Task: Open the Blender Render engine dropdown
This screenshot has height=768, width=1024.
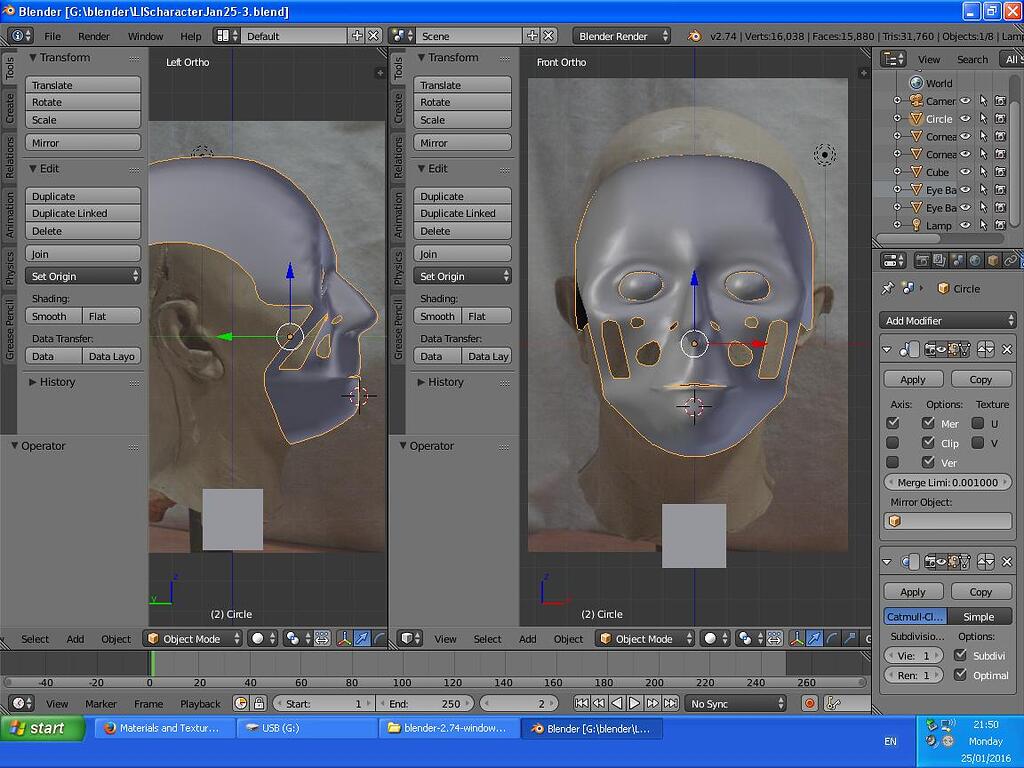Action: 622,36
